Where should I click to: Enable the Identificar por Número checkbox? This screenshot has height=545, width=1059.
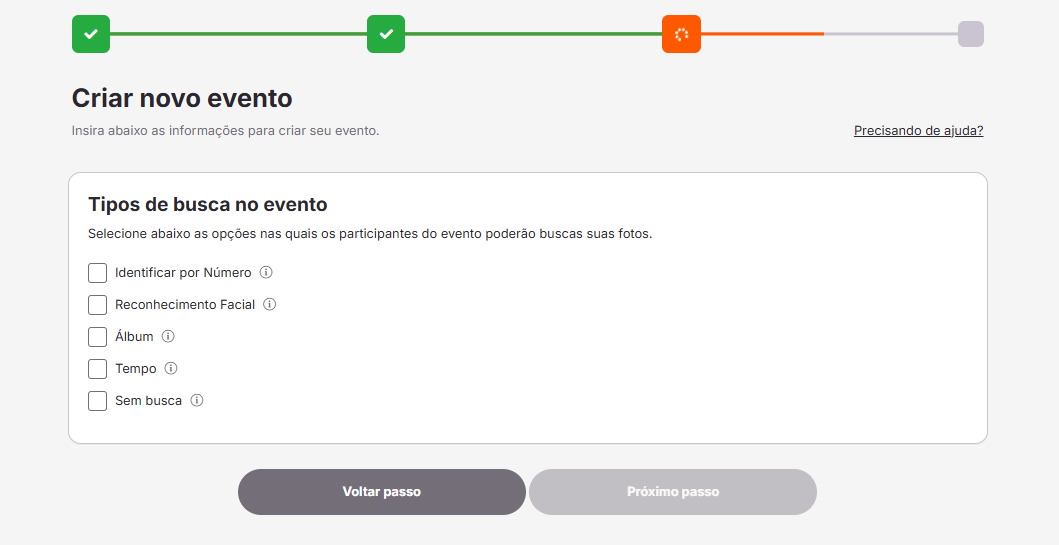[97, 273]
